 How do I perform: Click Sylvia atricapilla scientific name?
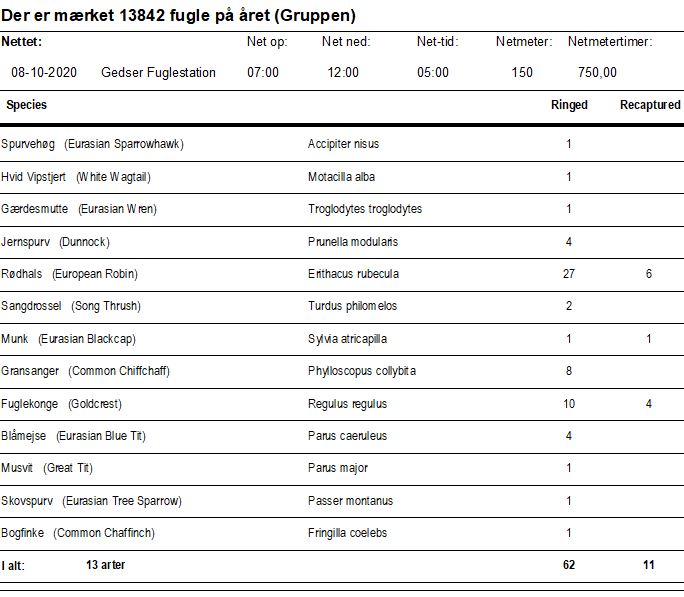click(x=347, y=339)
